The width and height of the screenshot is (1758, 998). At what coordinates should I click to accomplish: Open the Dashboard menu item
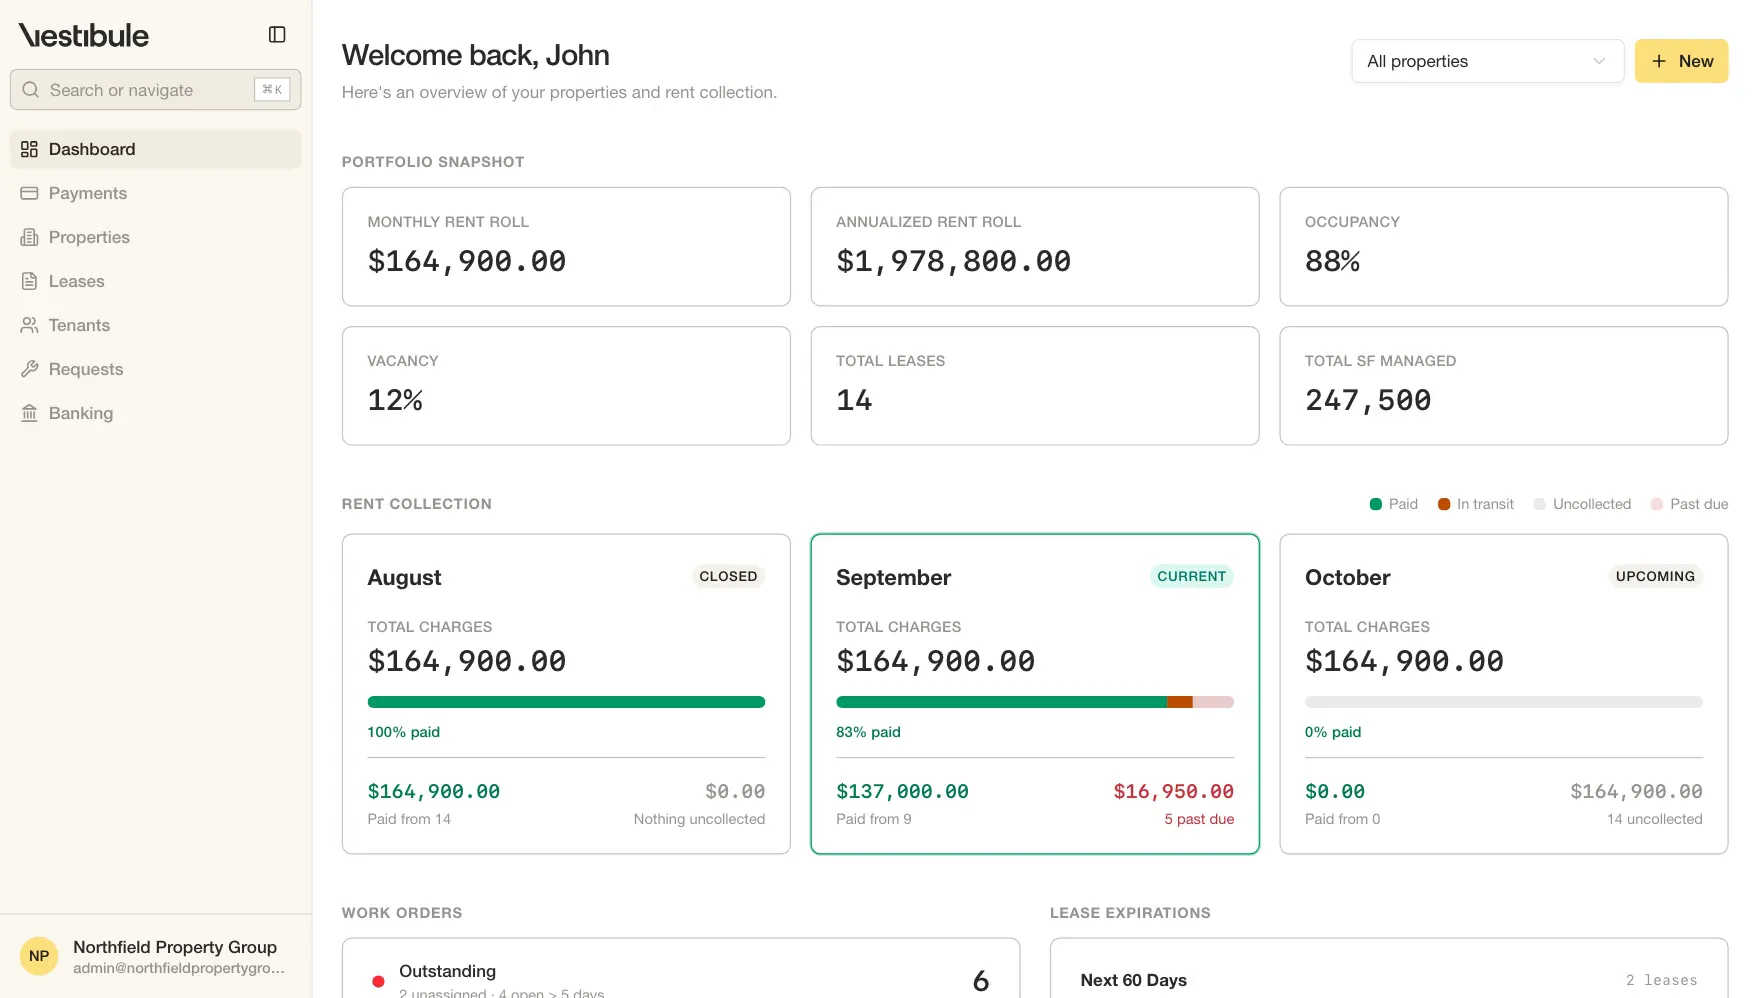pyautogui.click(x=156, y=149)
